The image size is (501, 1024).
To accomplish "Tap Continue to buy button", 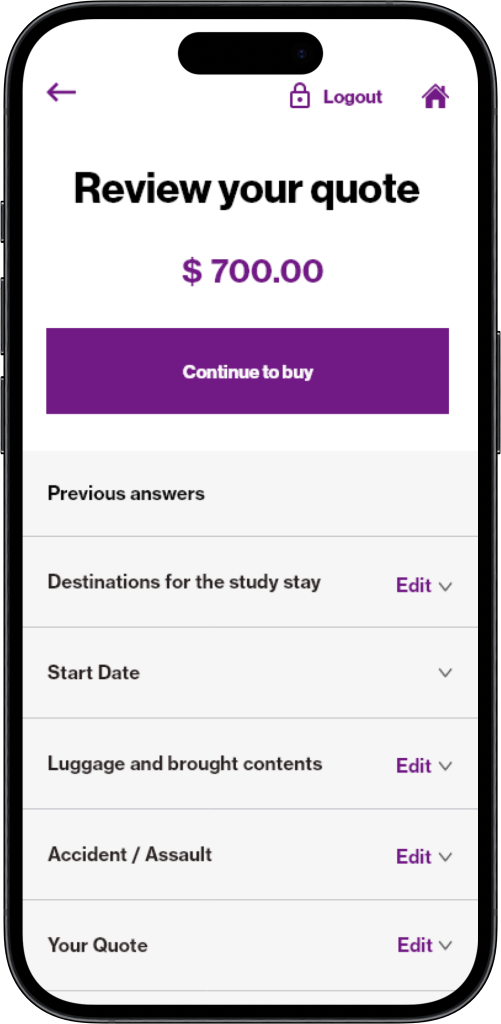I will click(248, 371).
